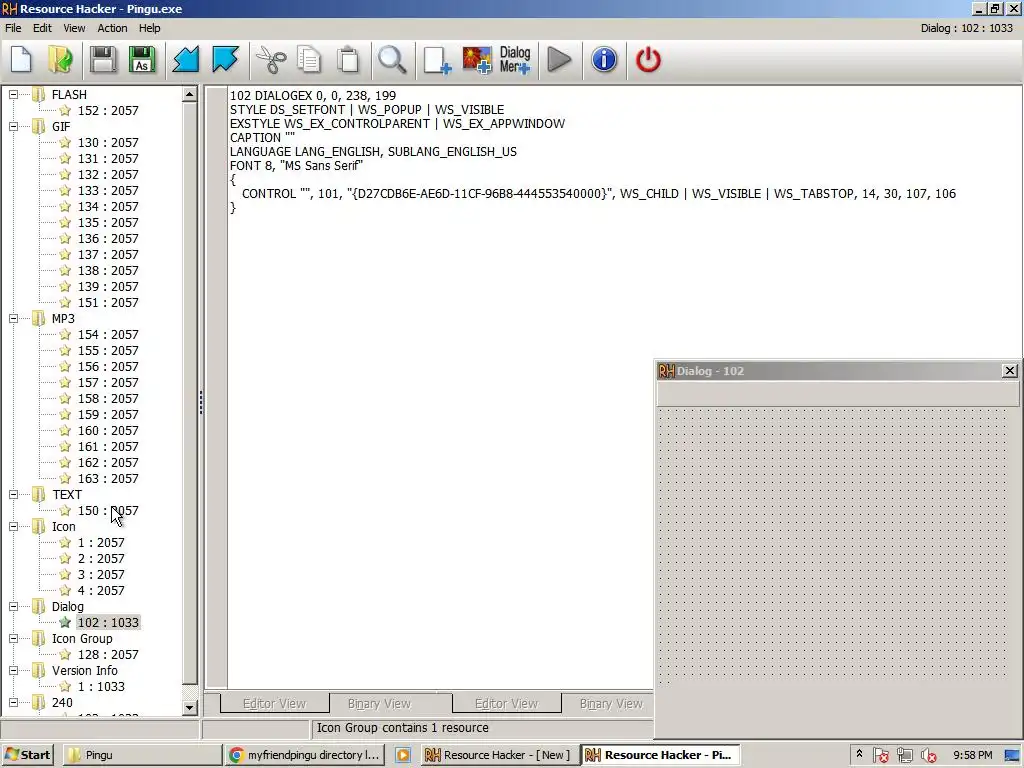Compile script with the play arrow icon
Image resolution: width=1024 pixels, height=768 pixels.
click(559, 59)
